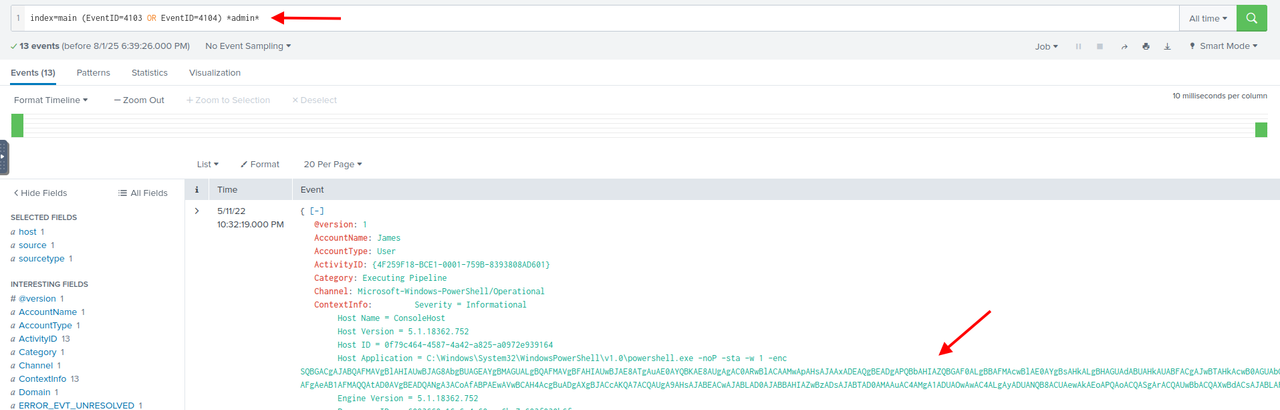
Task: Click the Channel value Microsoft-Windows-PowerShell/Operational
Action: (452, 291)
